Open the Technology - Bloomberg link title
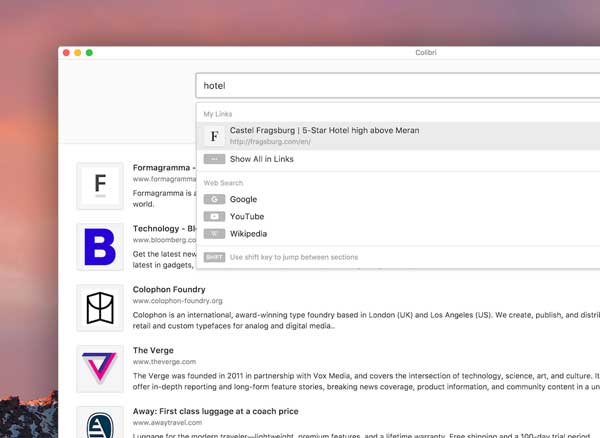Viewport: 600px width, 438px height. click(x=165, y=228)
